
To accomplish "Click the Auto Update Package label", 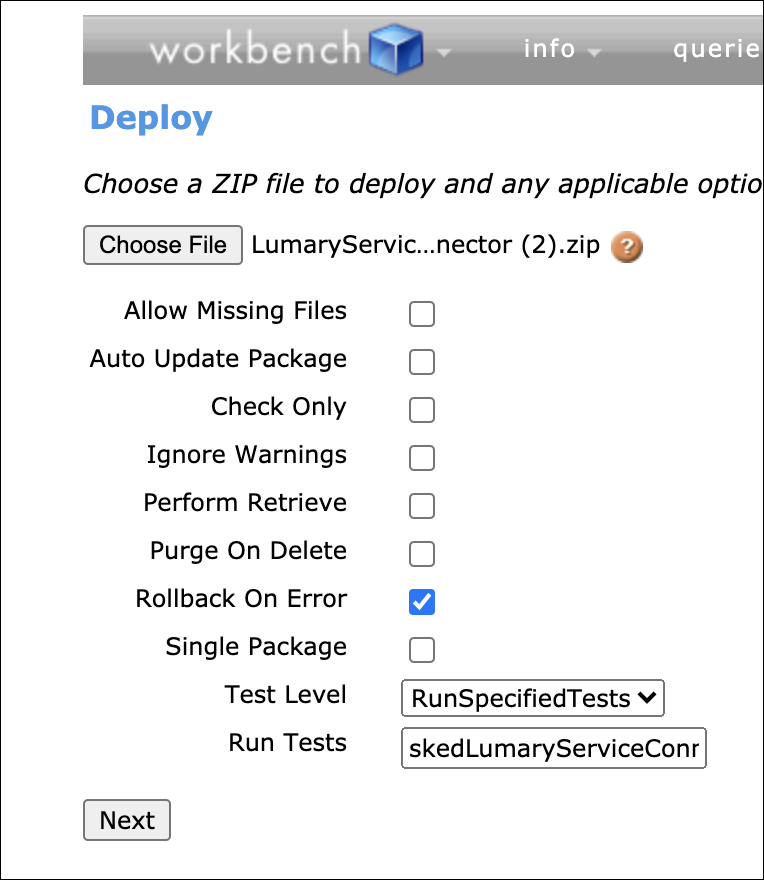I will [218, 359].
